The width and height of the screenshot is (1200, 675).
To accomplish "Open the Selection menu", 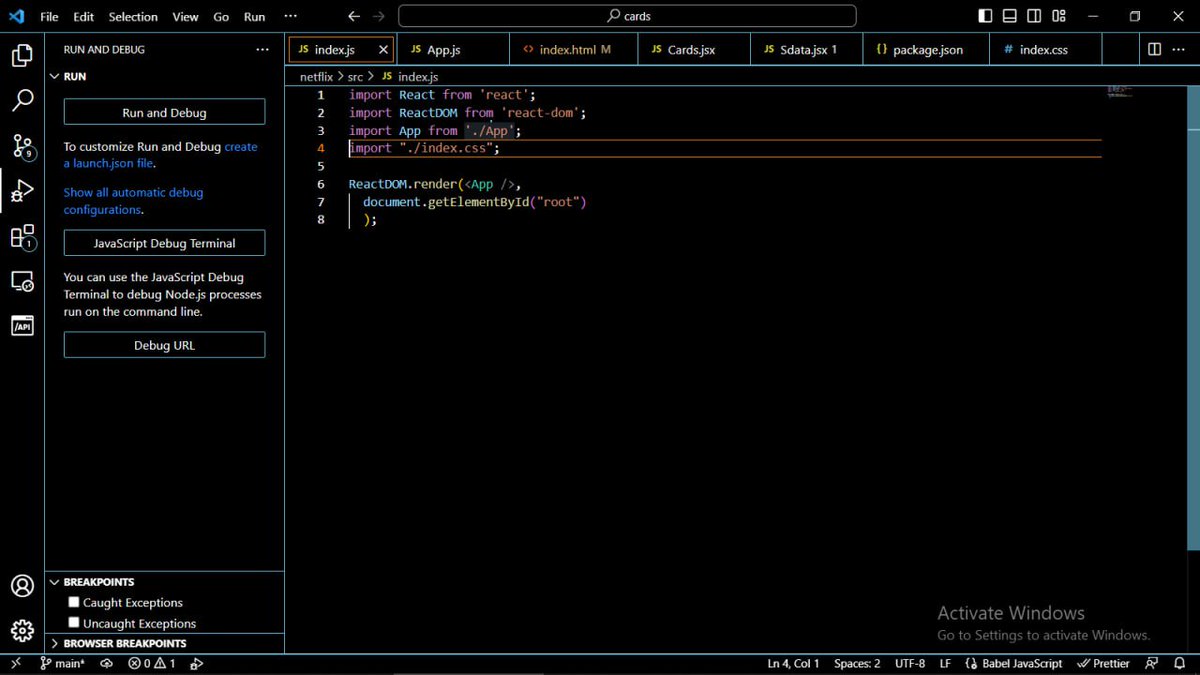I will [133, 16].
